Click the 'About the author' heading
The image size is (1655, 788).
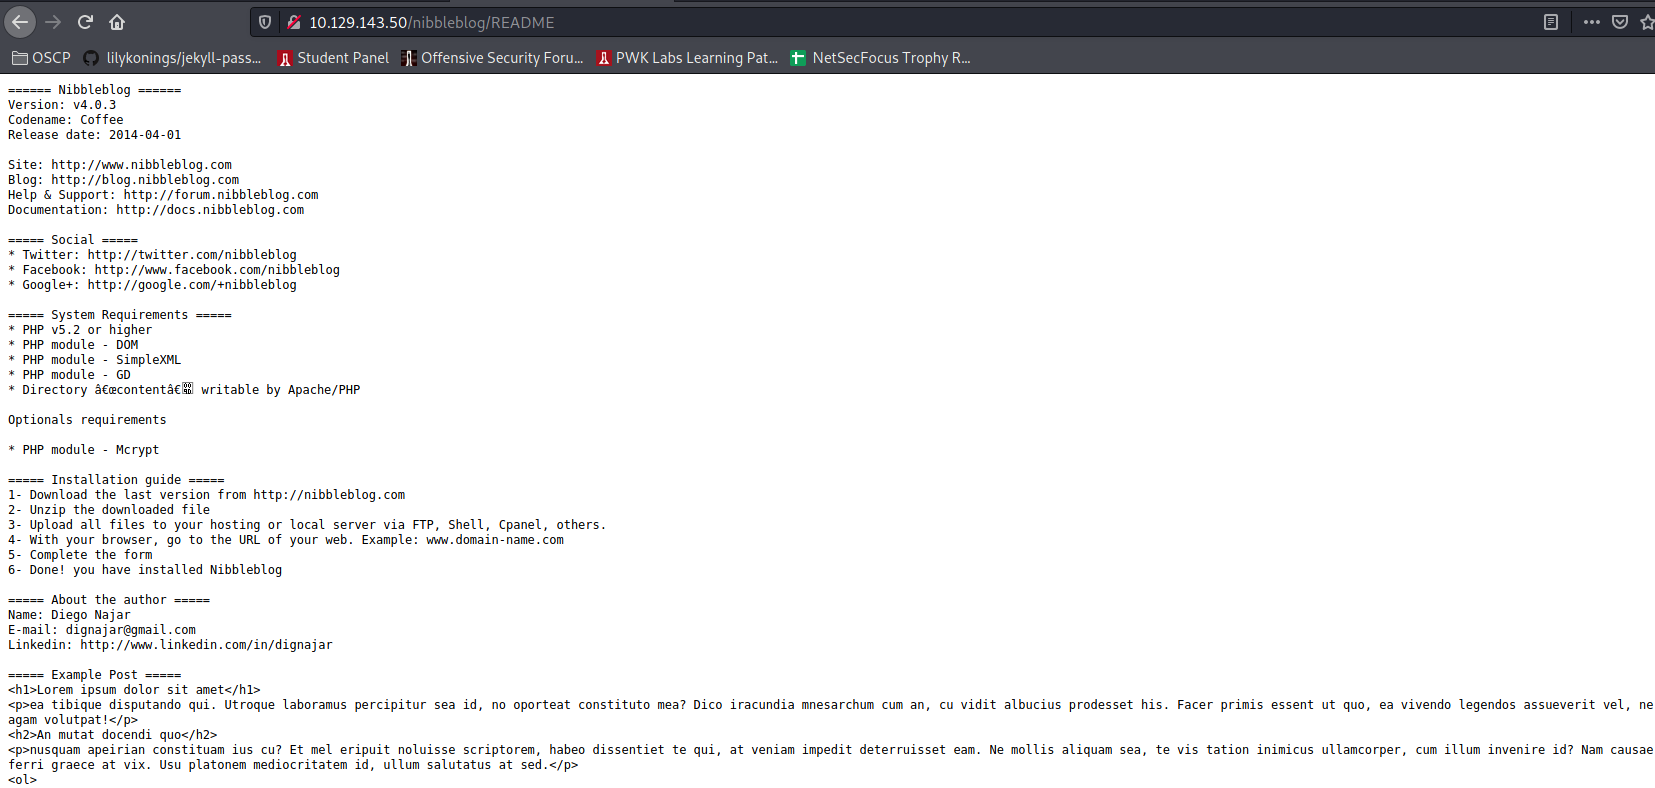[x=109, y=600]
